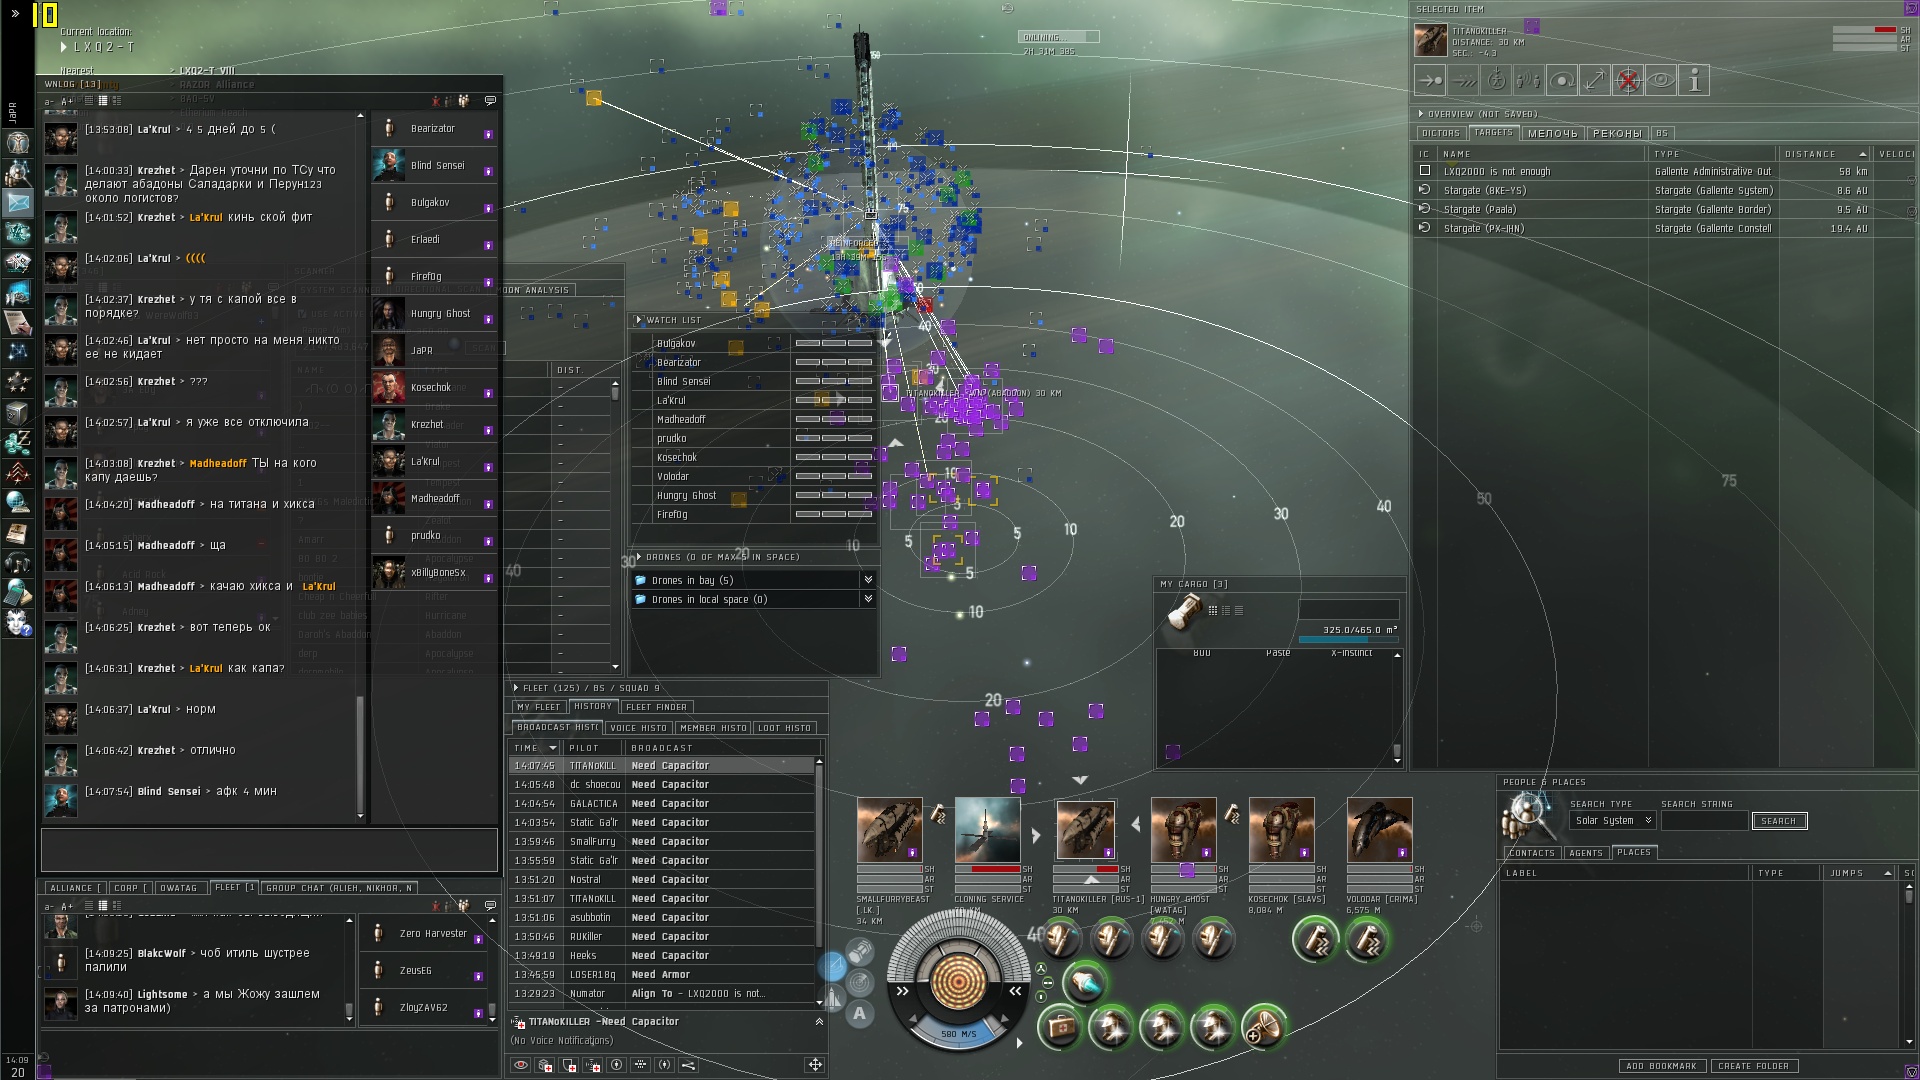
Task: Toggle Bulgakov watch list entry
Action: pos(676,343)
